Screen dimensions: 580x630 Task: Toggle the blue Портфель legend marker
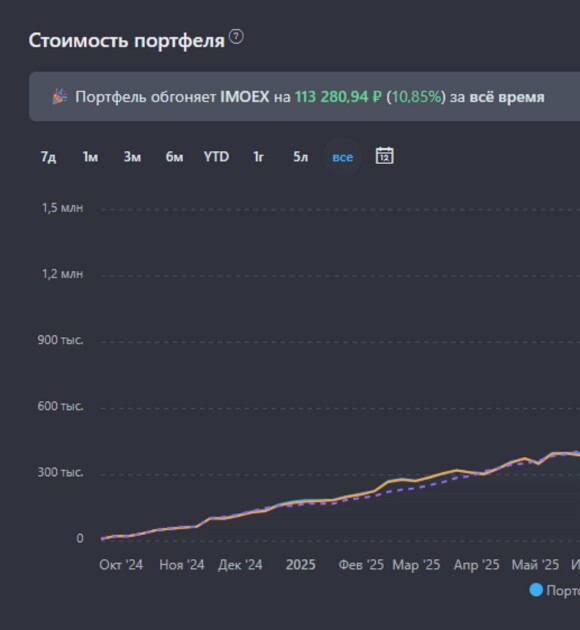(536, 590)
